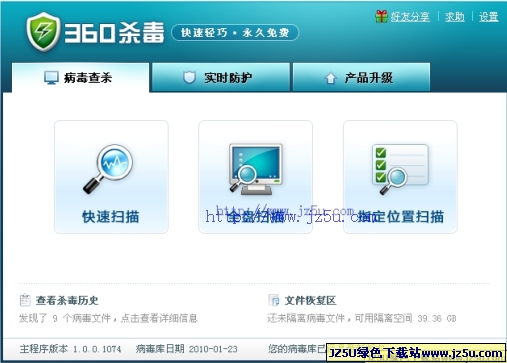Click 病毒库日期 2010-01-23 status text
The width and height of the screenshot is (507, 363).
coord(187,349)
